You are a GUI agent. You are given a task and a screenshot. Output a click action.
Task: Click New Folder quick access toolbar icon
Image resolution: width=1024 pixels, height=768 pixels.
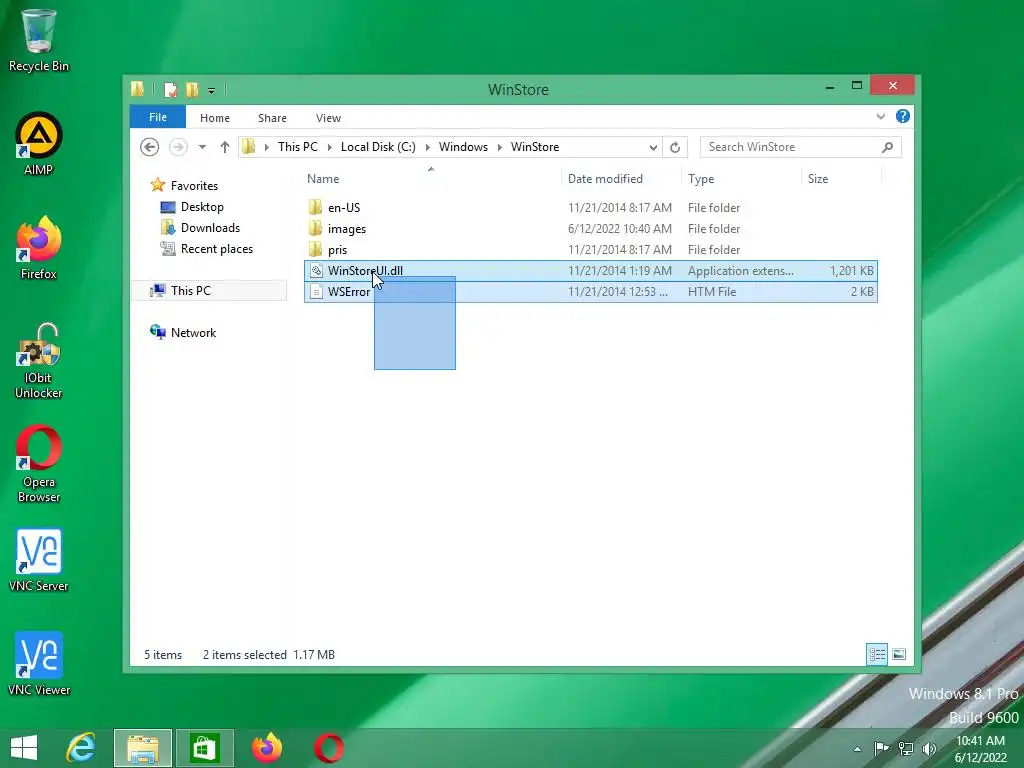(x=192, y=89)
